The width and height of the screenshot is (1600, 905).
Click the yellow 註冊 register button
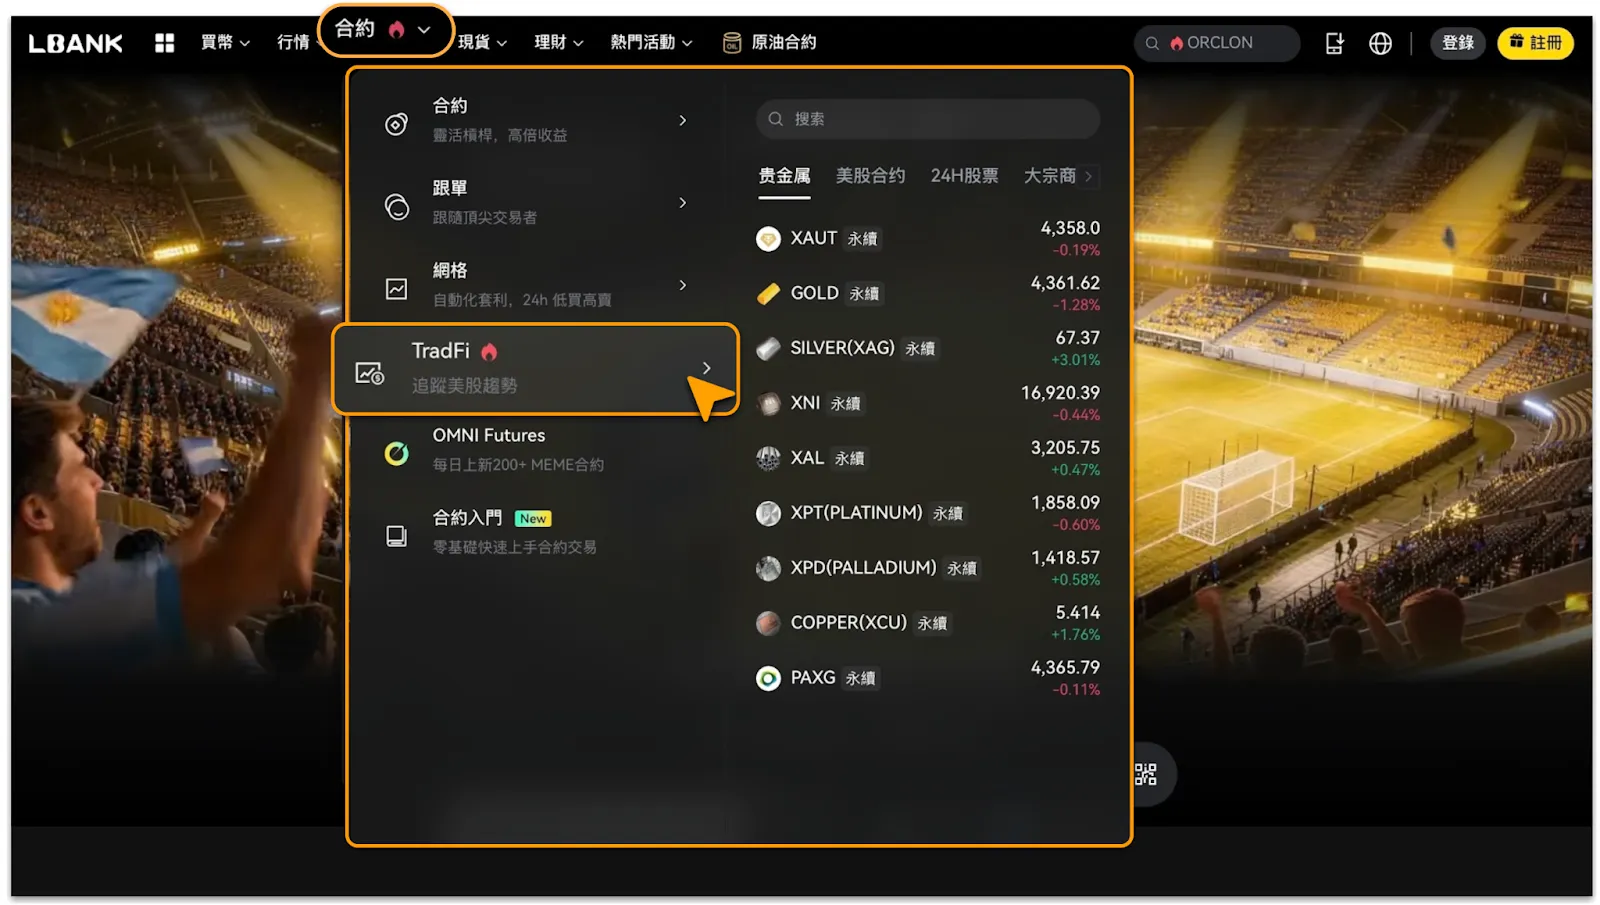[1535, 43]
